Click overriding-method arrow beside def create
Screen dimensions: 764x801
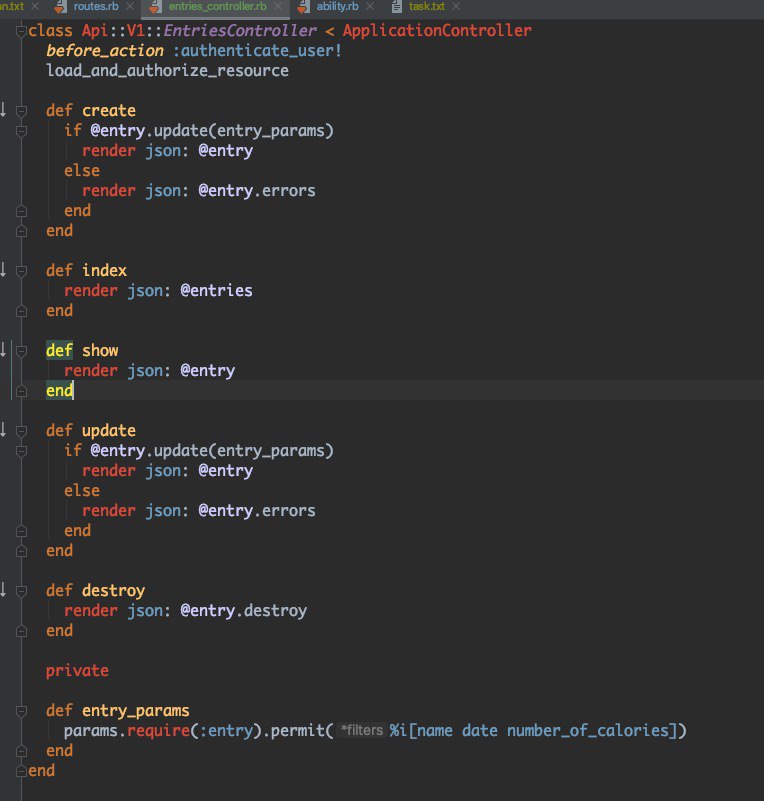coord(3,110)
